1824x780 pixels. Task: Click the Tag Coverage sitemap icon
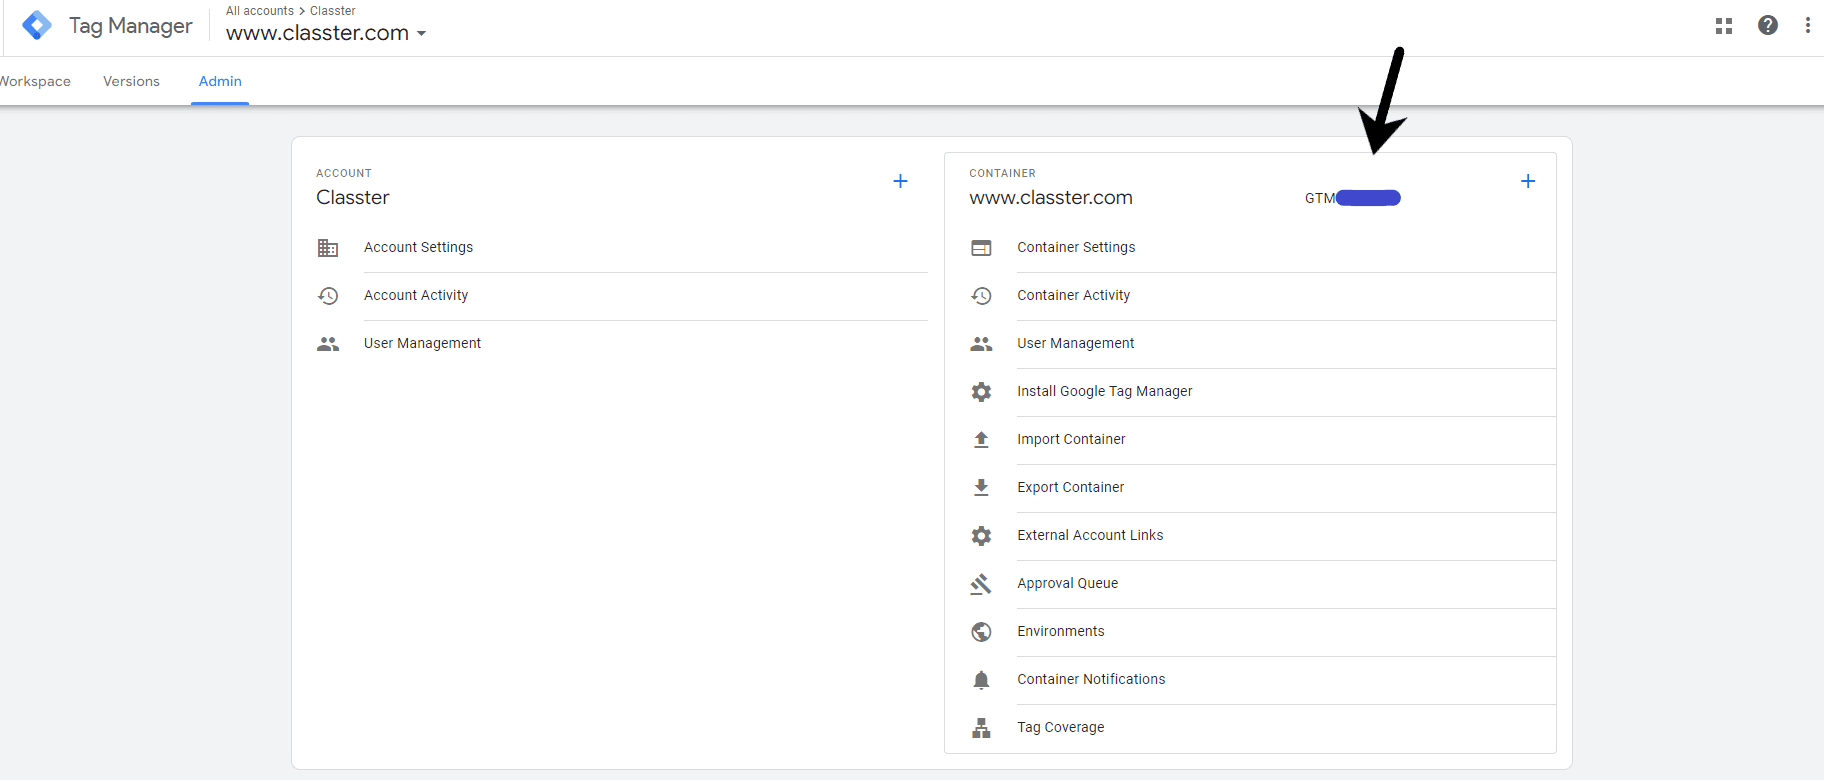981,728
